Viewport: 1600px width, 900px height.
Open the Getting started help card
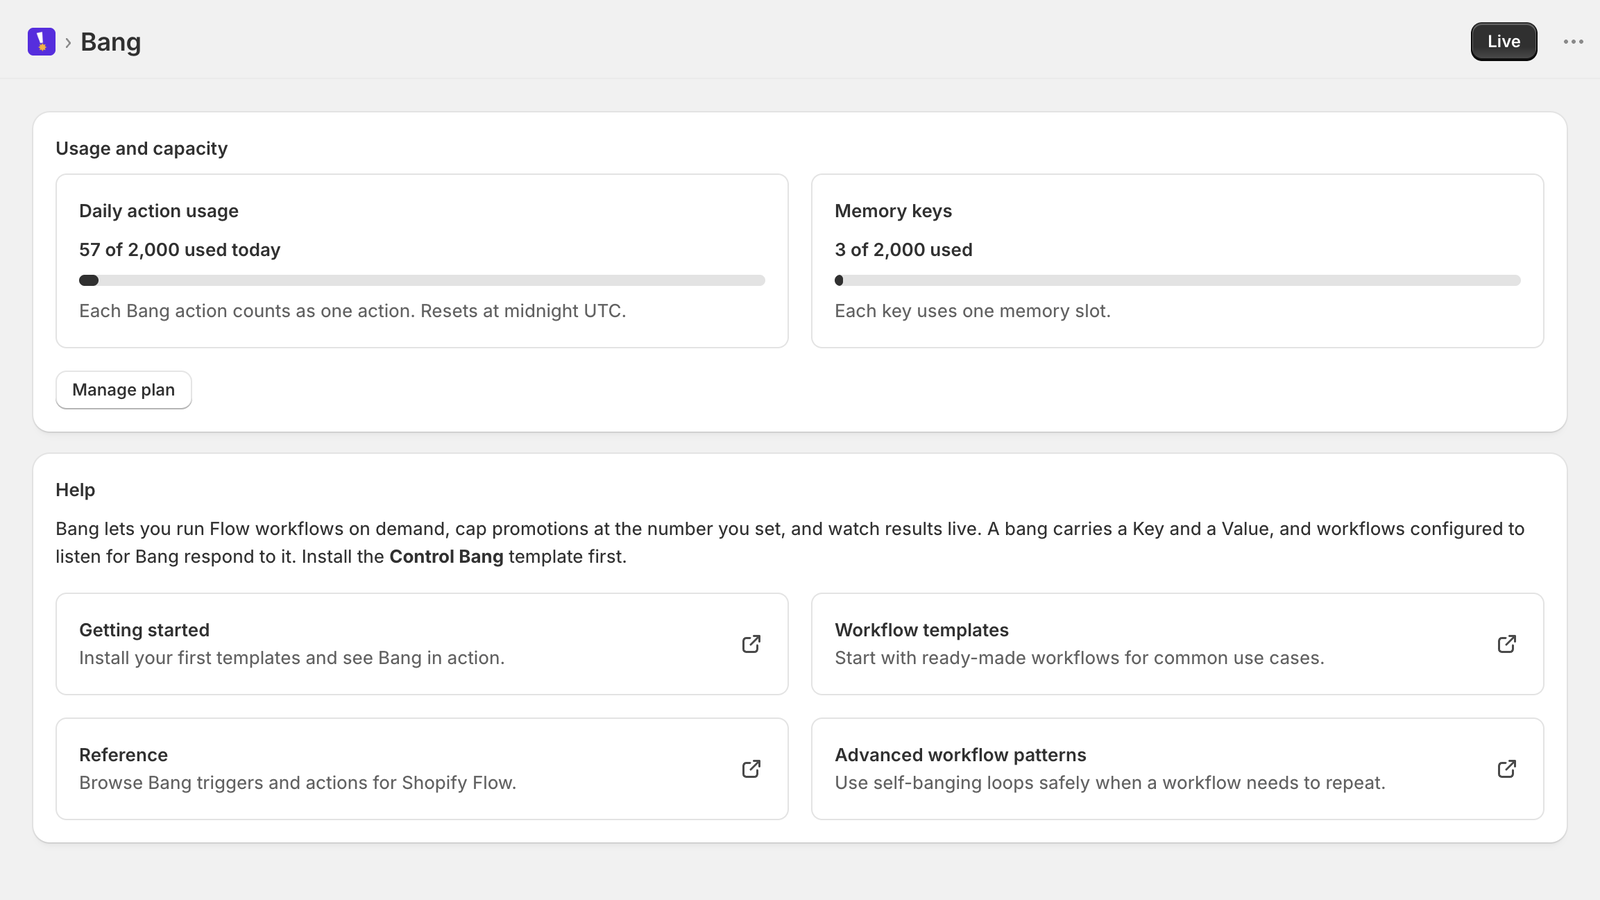pyautogui.click(x=422, y=644)
